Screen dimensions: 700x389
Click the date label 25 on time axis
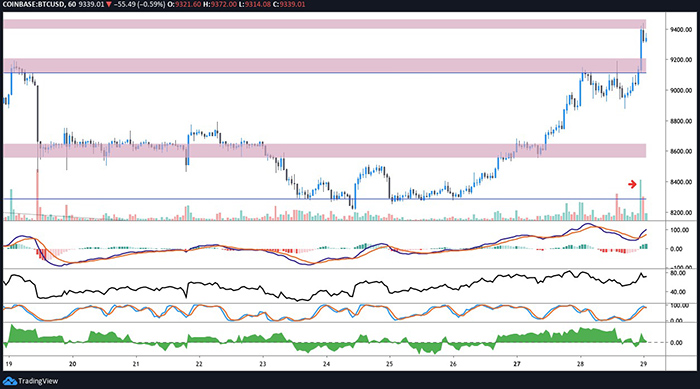coord(390,364)
